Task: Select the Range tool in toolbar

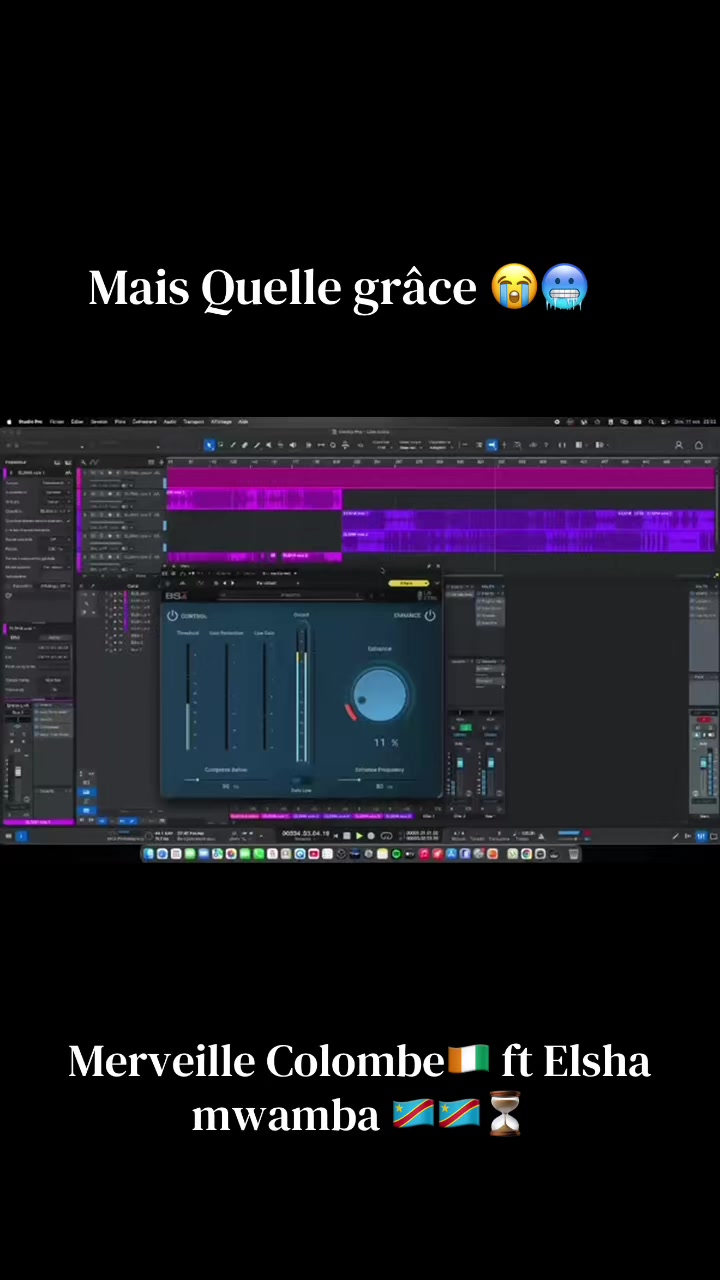Action: (x=221, y=445)
